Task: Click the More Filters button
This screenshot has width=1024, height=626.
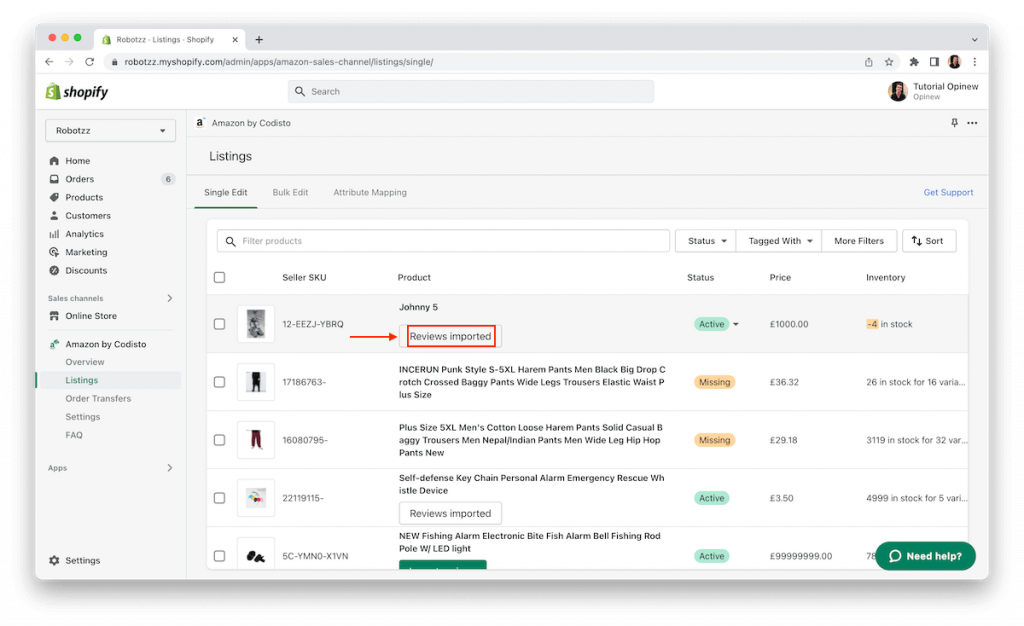Action: pos(859,241)
